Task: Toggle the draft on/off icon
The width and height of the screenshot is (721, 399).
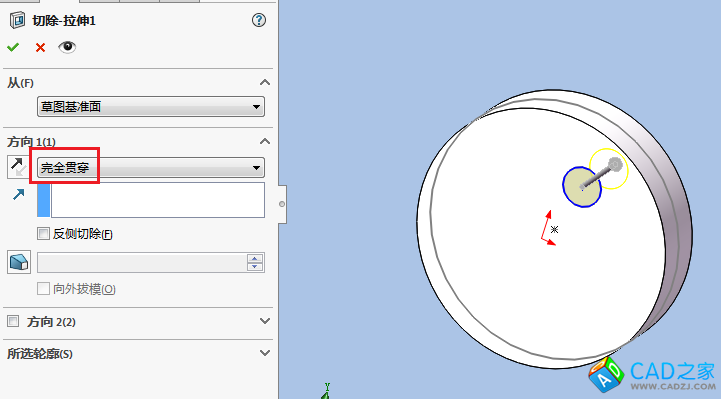Action: [x=19, y=262]
